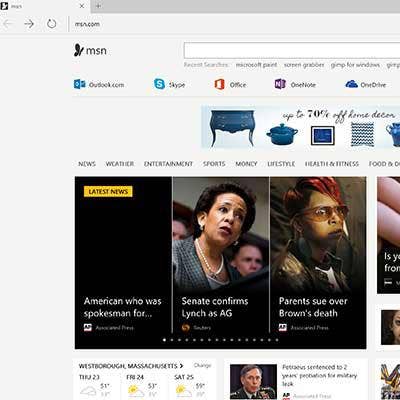Open the WEATHER section
This screenshot has height=400, width=400.
tap(120, 164)
